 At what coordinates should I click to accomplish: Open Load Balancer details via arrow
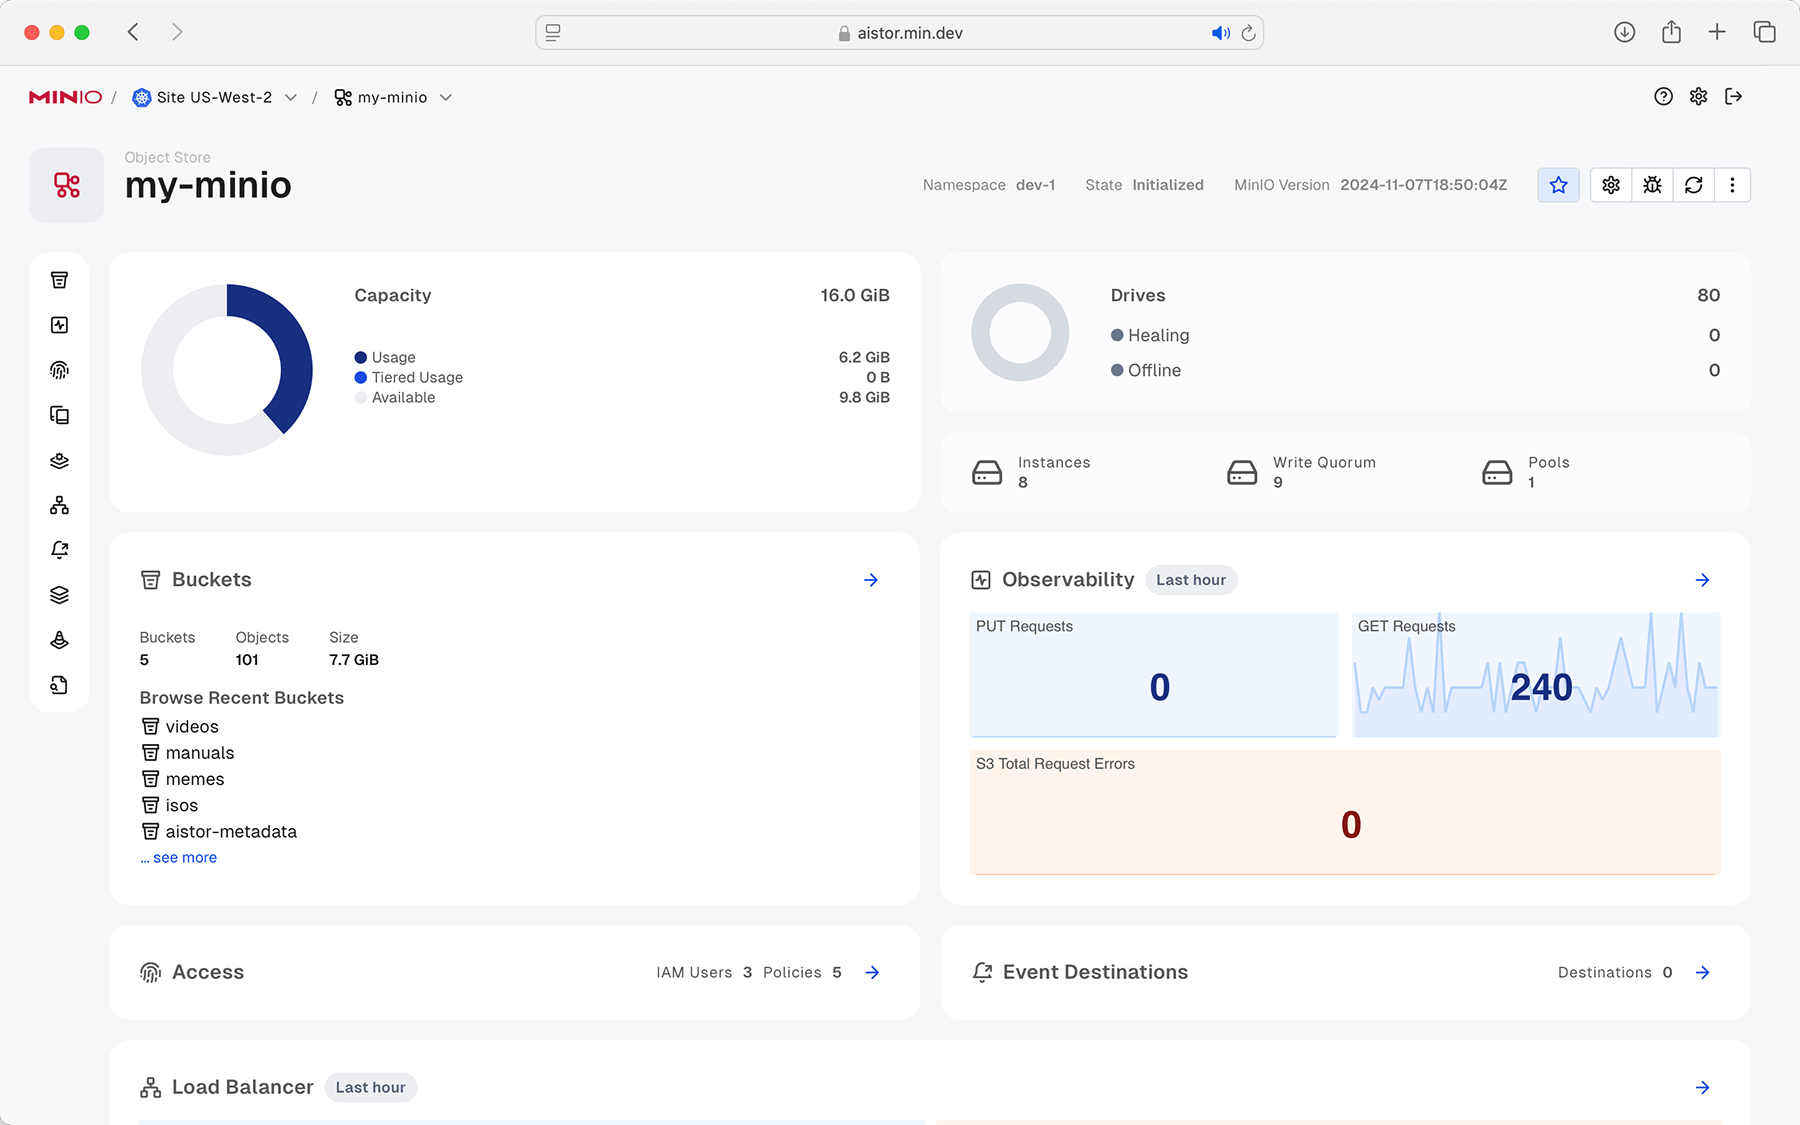point(1703,1087)
